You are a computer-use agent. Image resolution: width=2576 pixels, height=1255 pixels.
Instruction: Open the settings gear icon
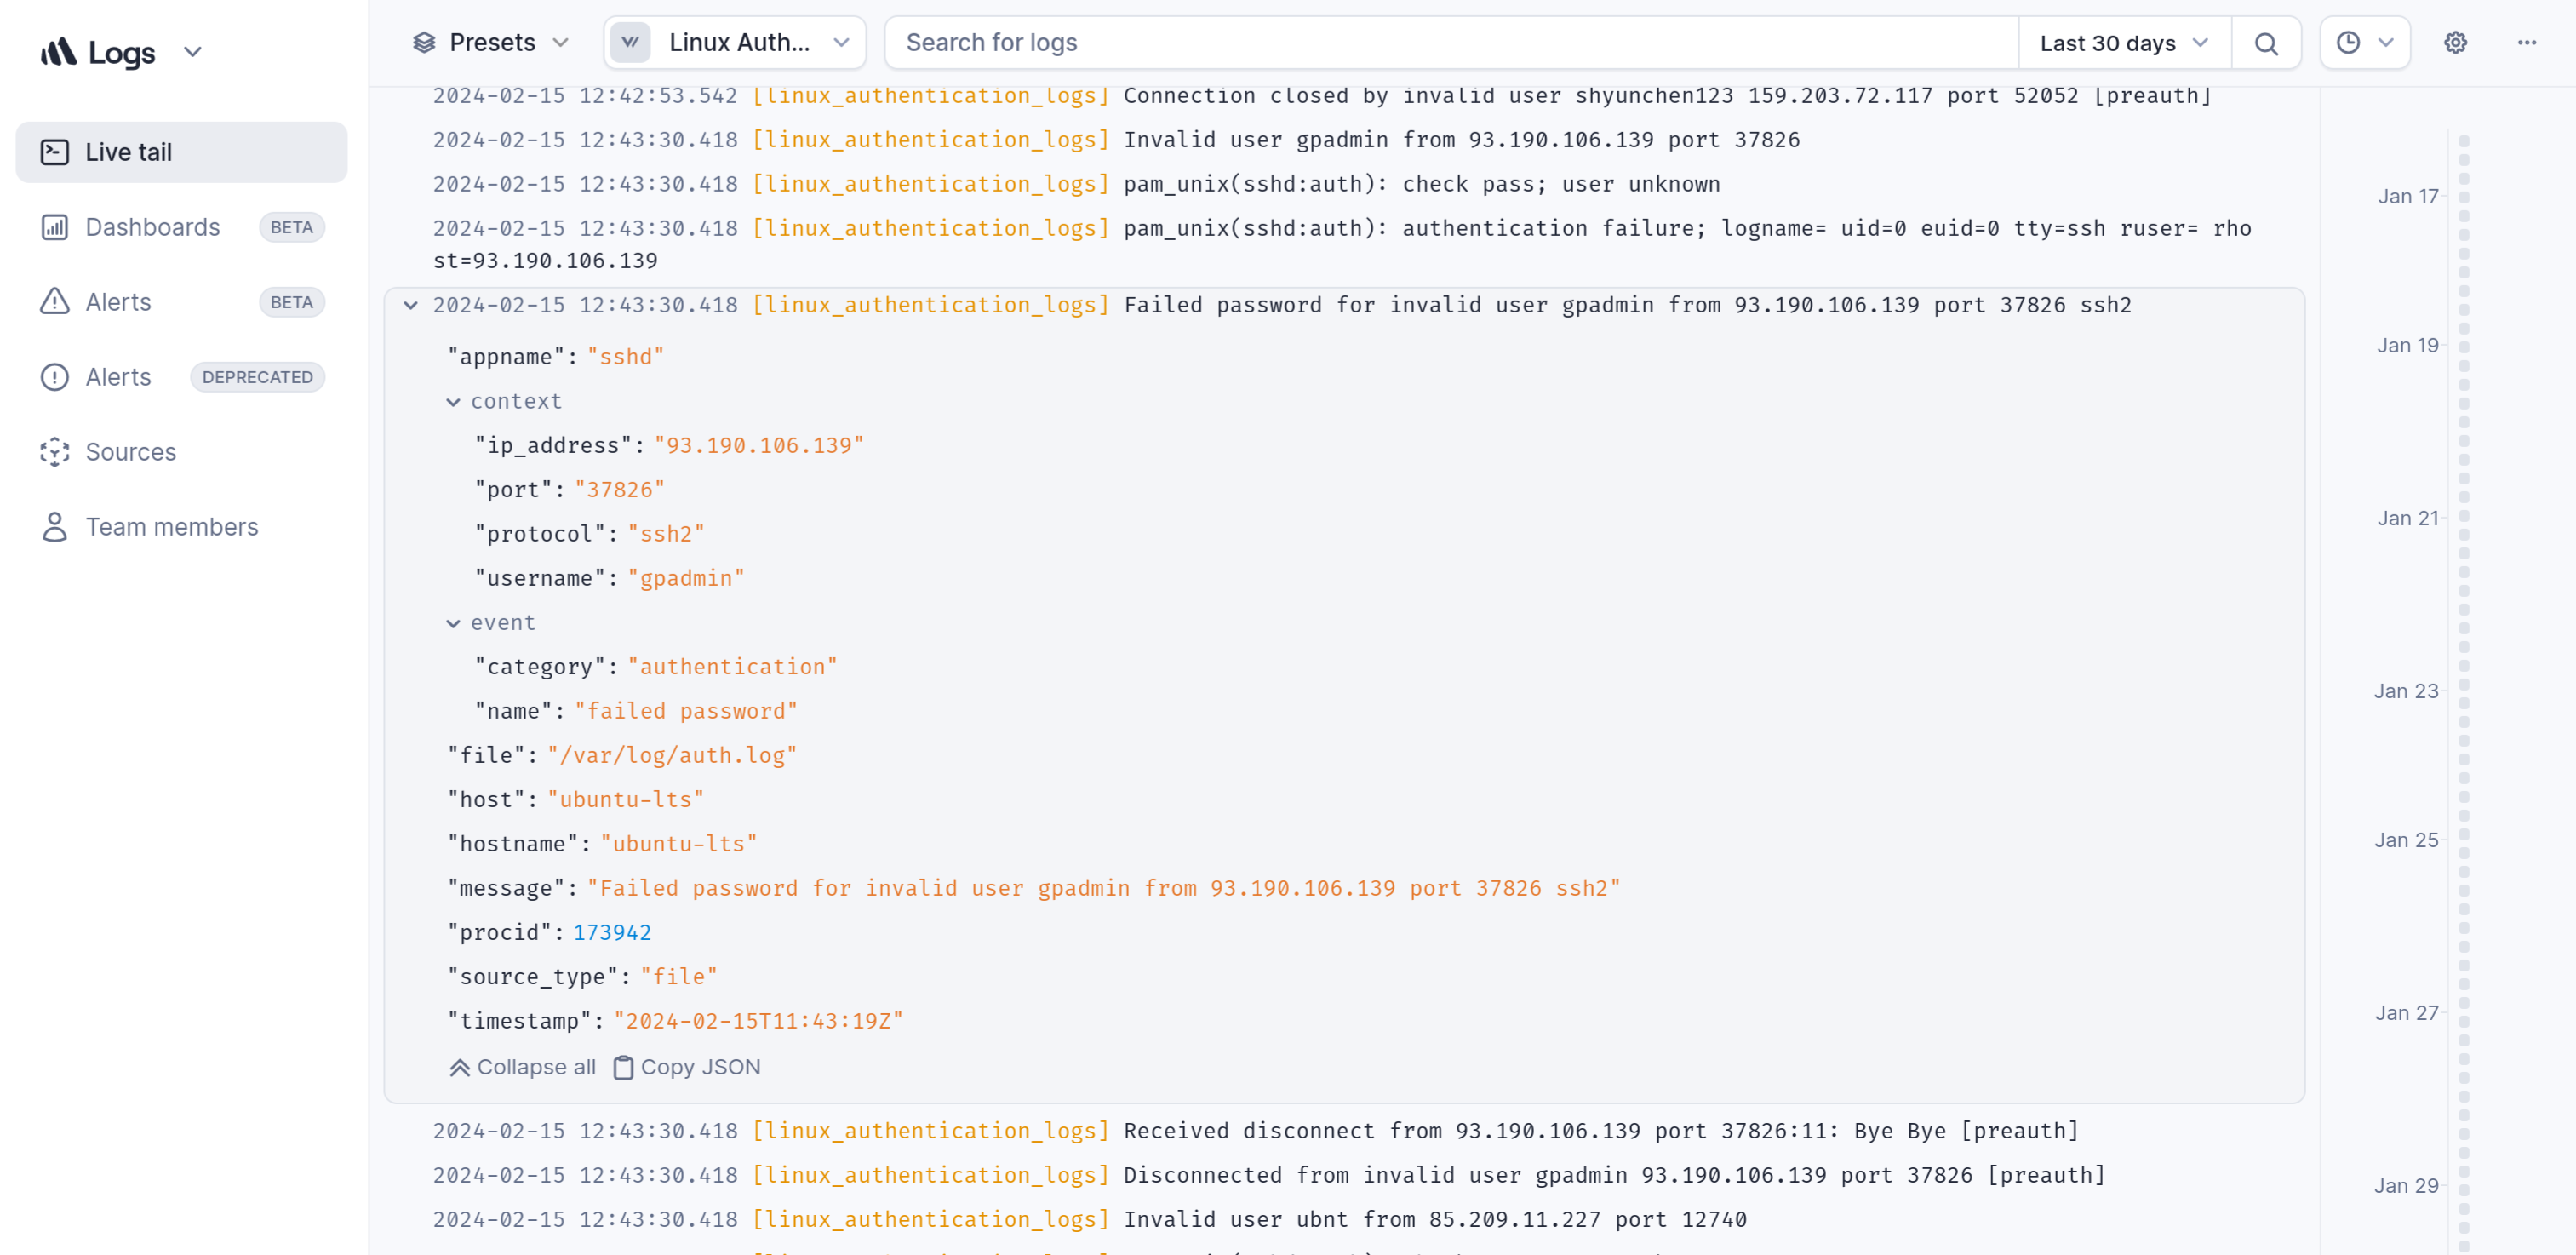tap(2455, 43)
